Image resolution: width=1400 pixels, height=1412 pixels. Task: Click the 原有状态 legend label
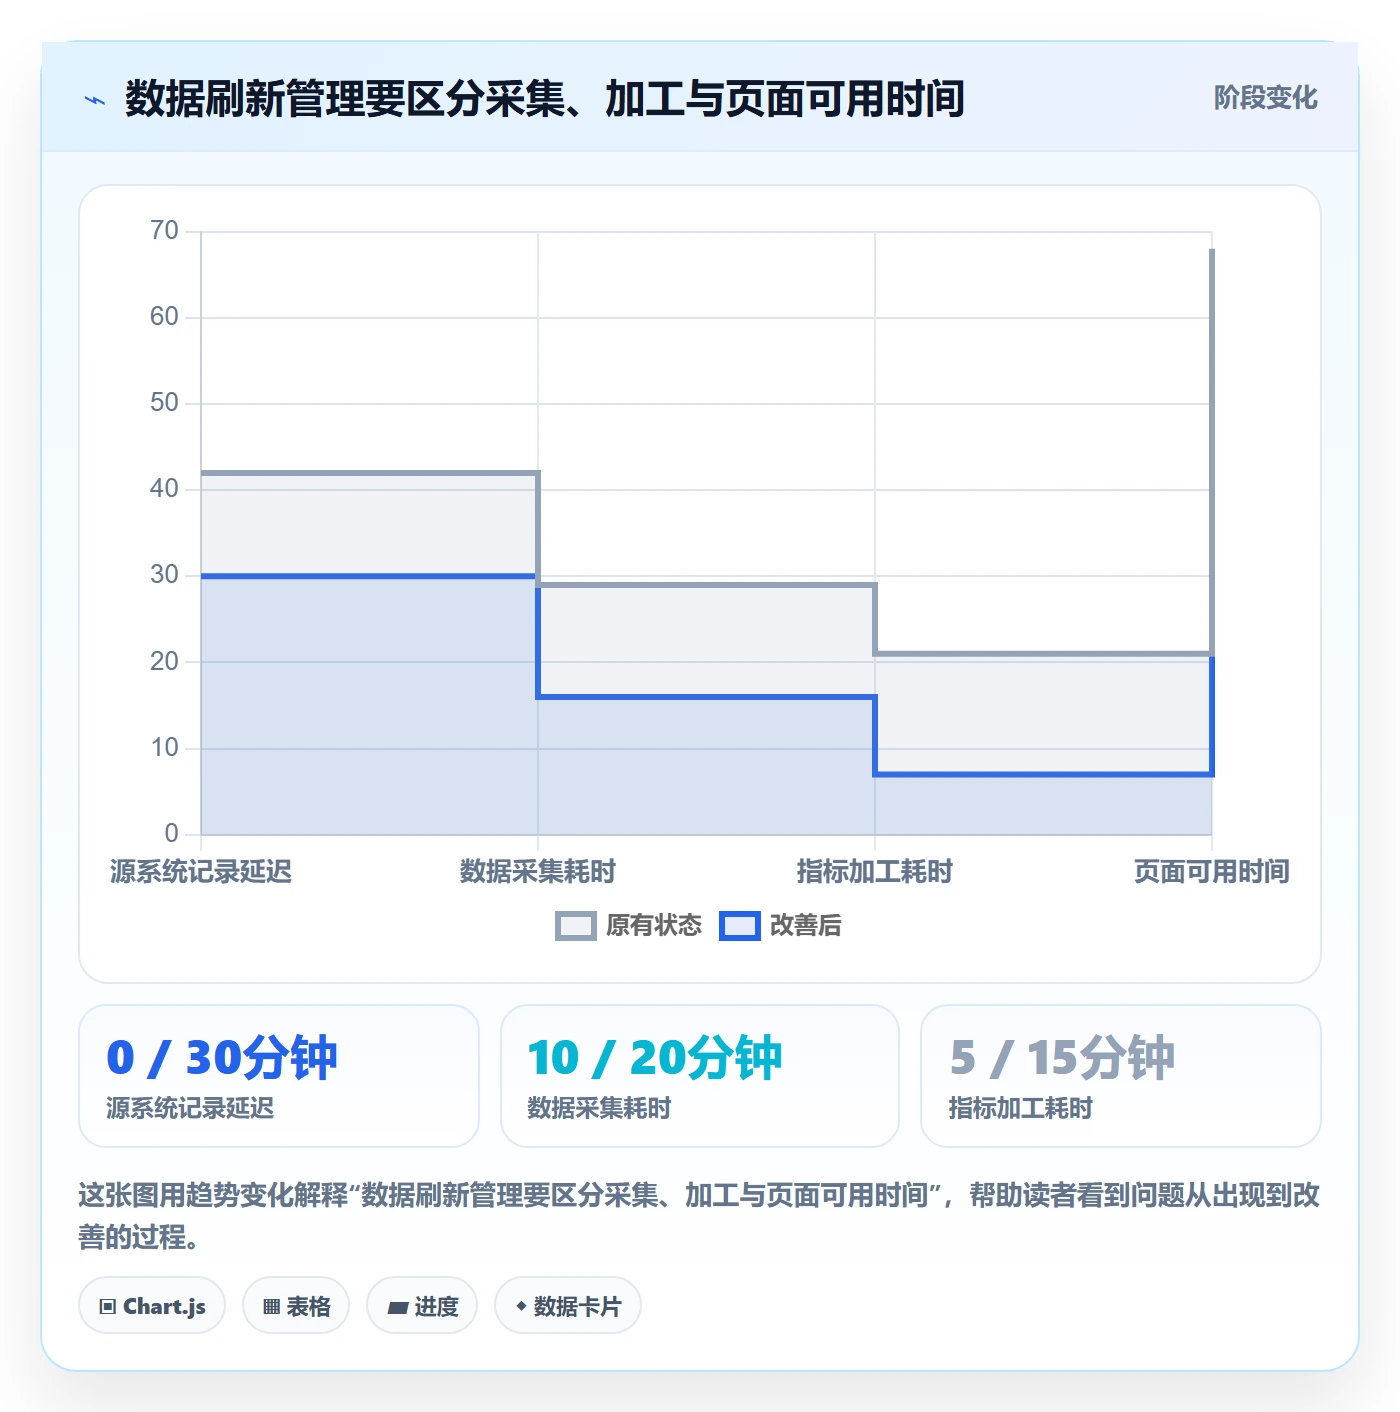654,926
